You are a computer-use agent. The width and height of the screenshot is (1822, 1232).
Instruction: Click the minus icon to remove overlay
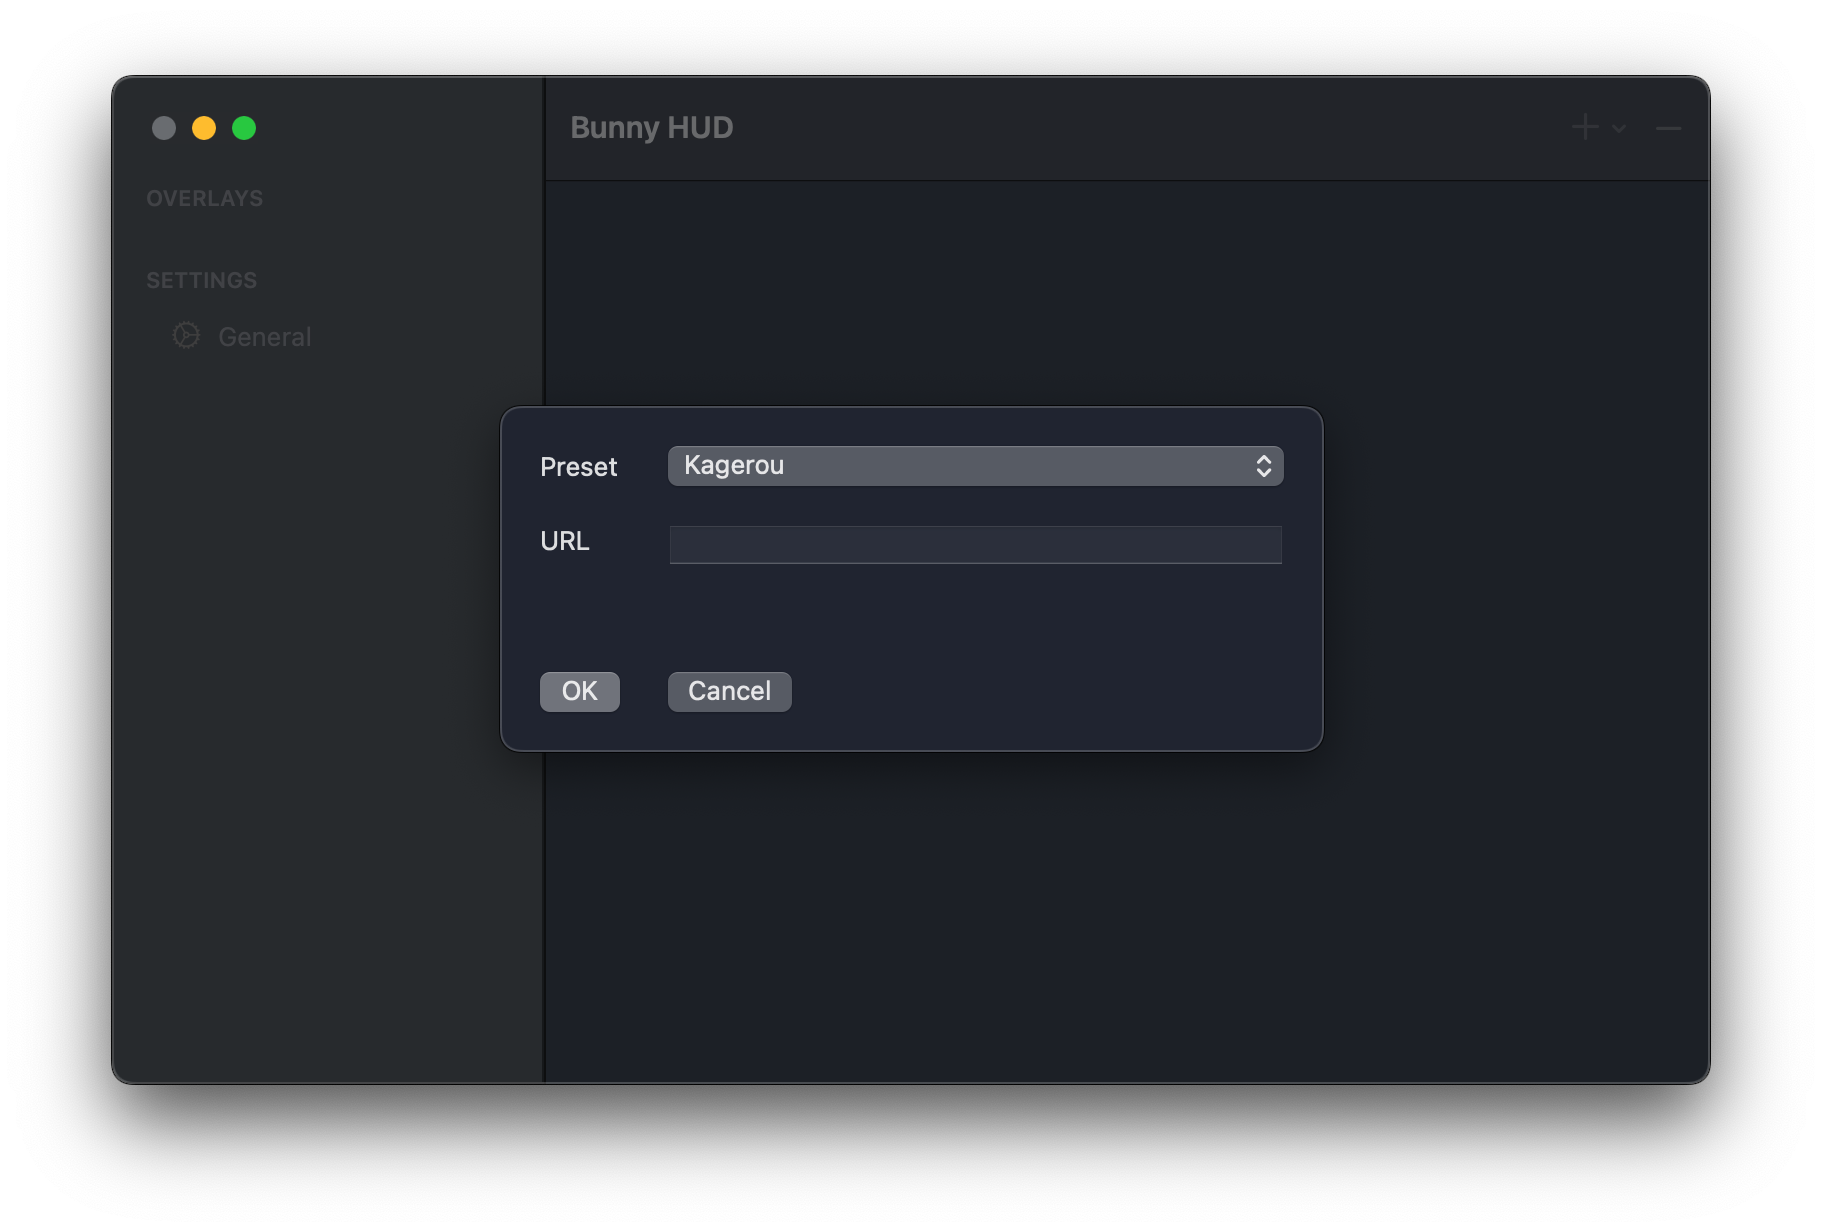1668,128
